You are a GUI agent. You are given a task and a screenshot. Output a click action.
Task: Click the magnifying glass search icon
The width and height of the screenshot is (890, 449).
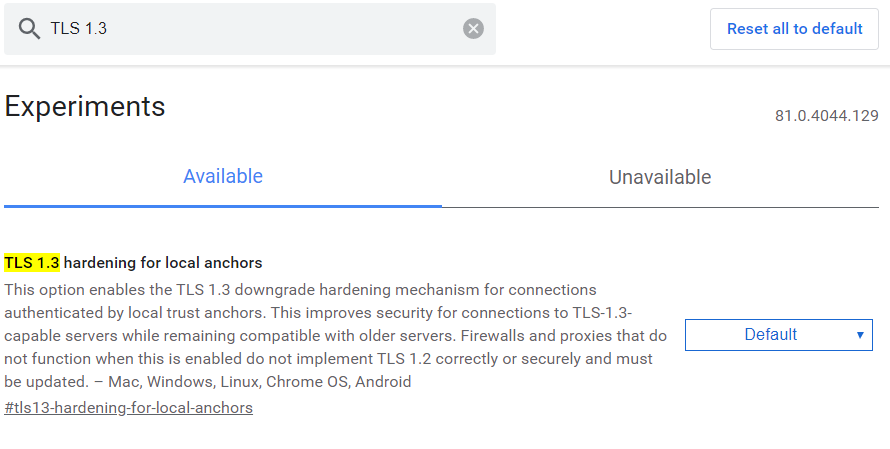click(x=29, y=29)
